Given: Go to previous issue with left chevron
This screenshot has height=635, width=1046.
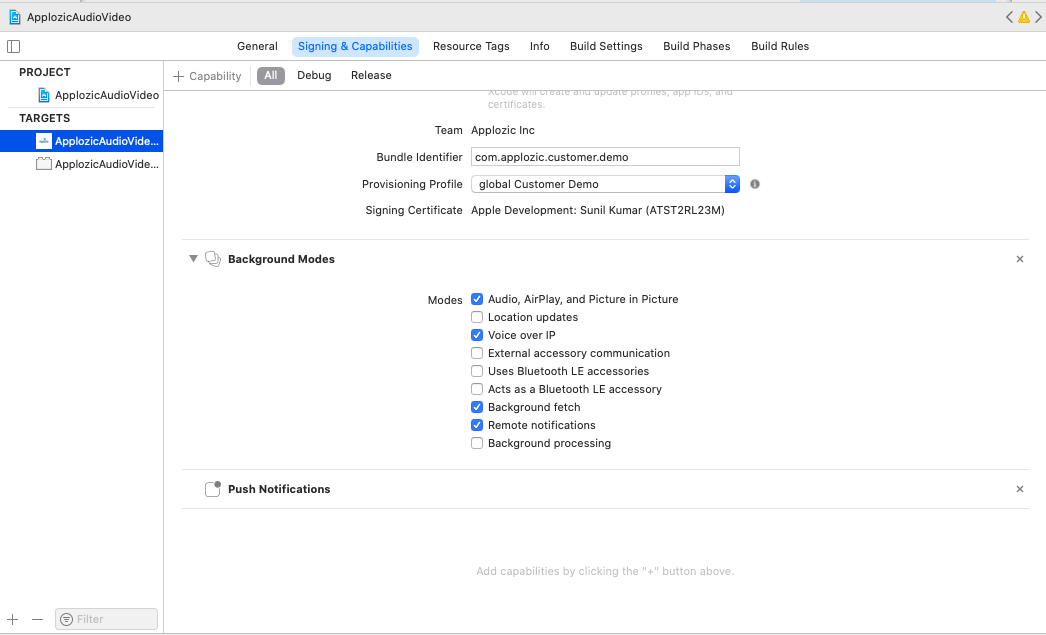Looking at the screenshot, I should tap(1009, 17).
